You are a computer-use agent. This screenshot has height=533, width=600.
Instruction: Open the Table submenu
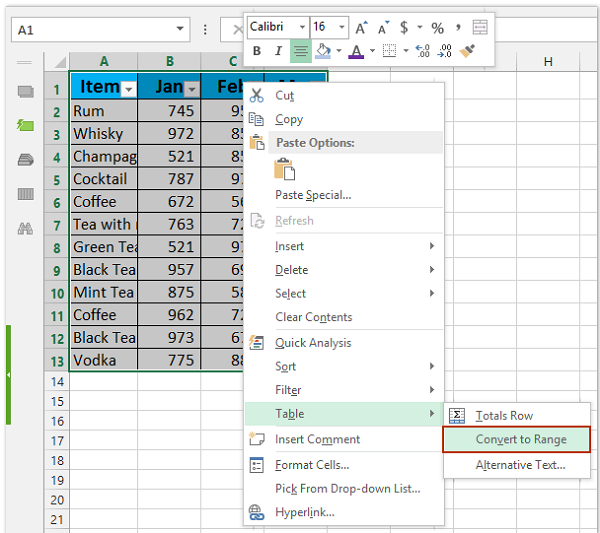(344, 414)
